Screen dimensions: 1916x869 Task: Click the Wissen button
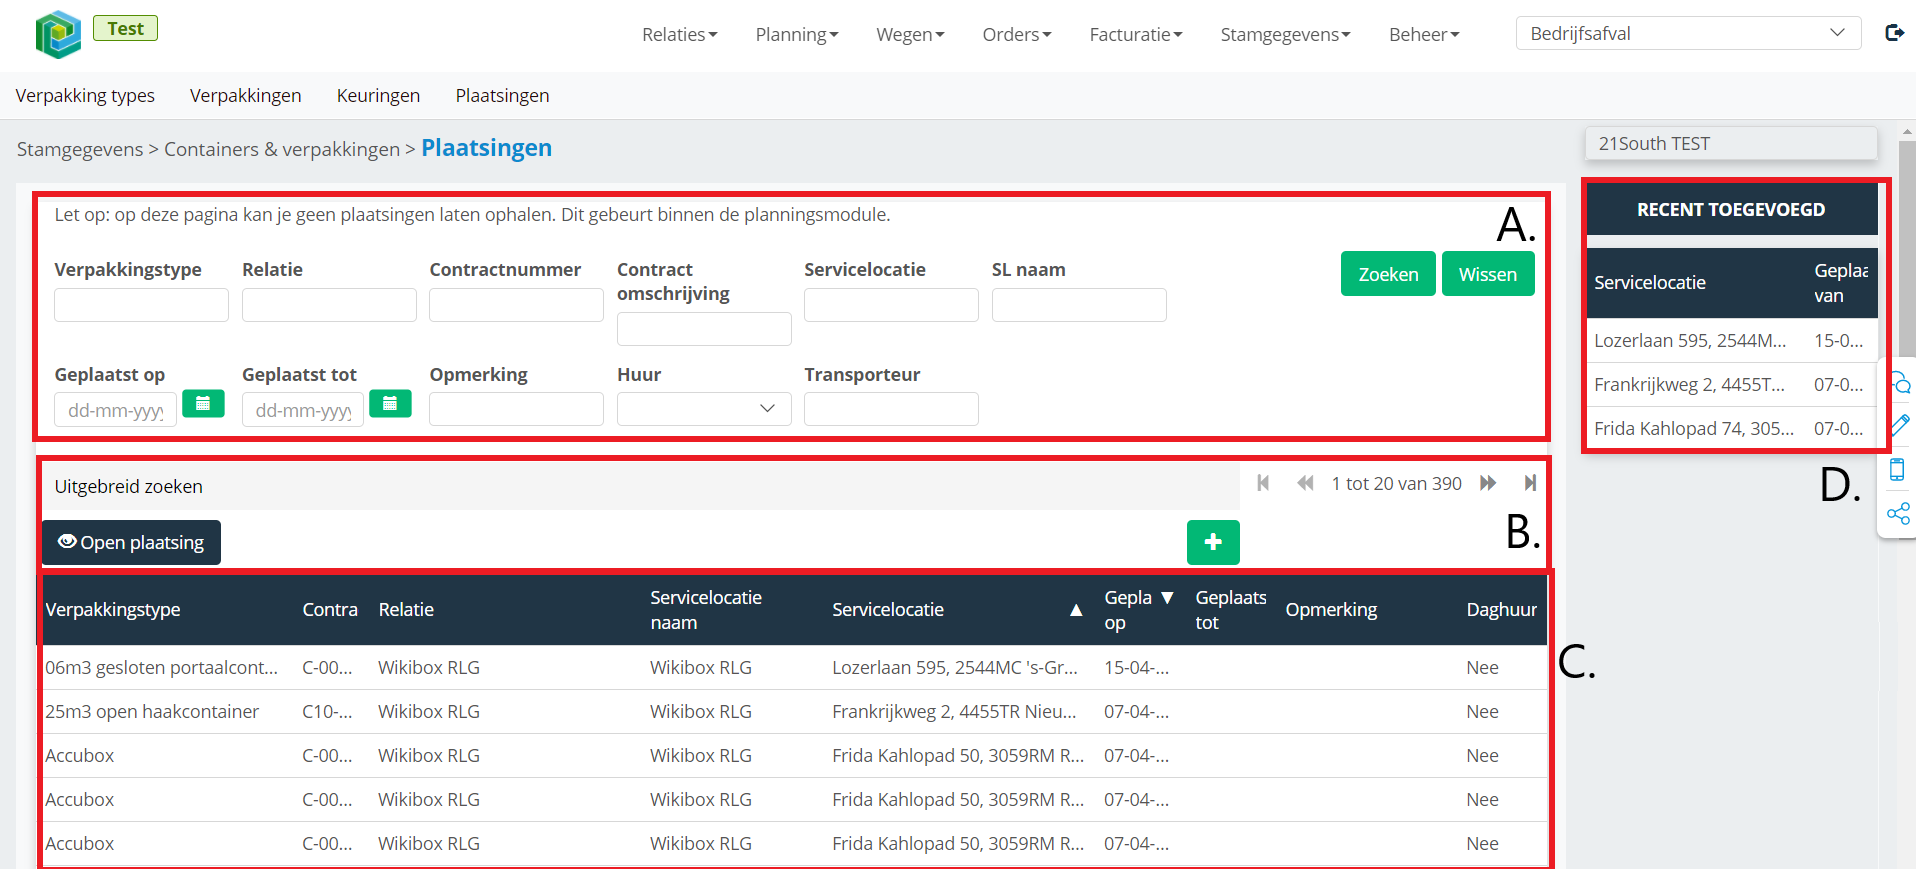[x=1488, y=274]
